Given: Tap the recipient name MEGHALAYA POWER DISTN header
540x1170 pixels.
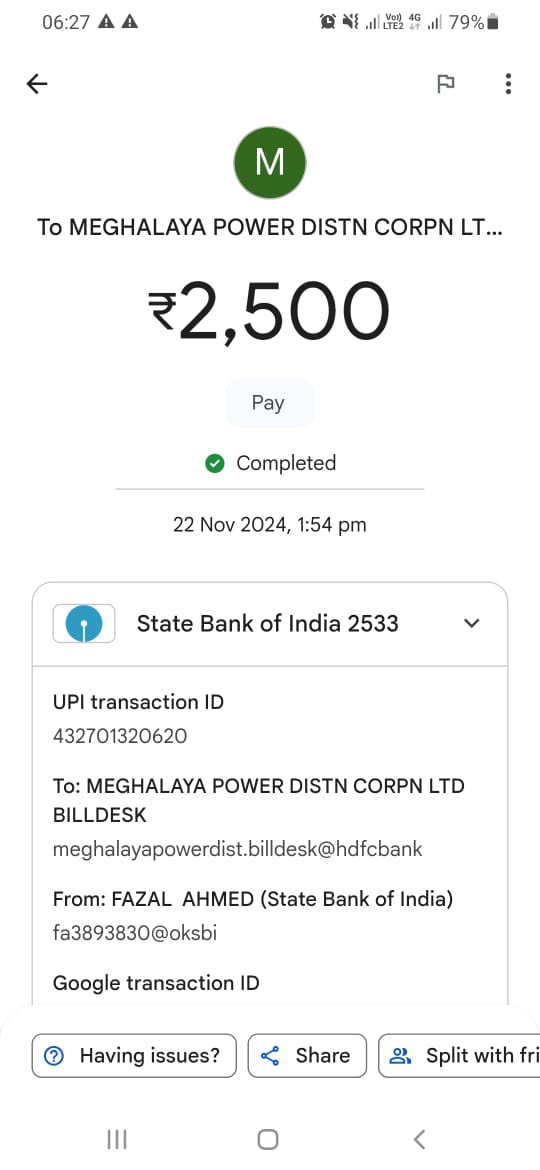Looking at the screenshot, I should (270, 228).
